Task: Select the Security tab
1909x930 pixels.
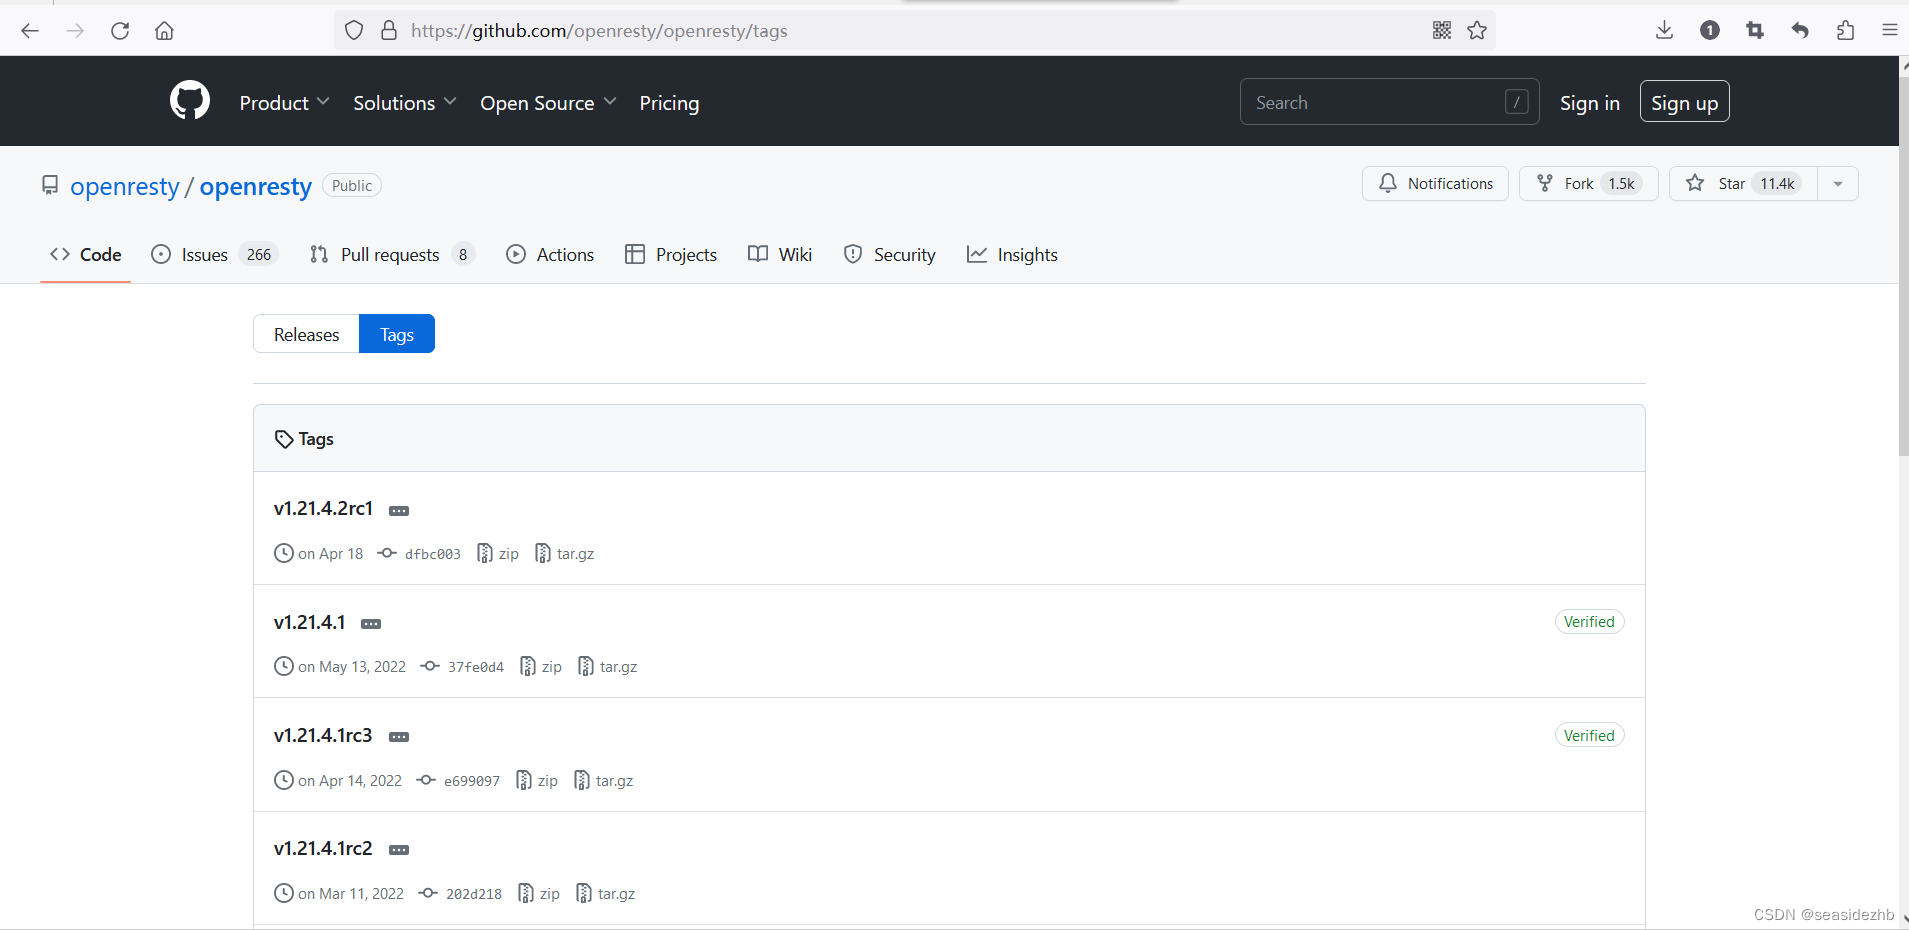Action: click(x=890, y=255)
